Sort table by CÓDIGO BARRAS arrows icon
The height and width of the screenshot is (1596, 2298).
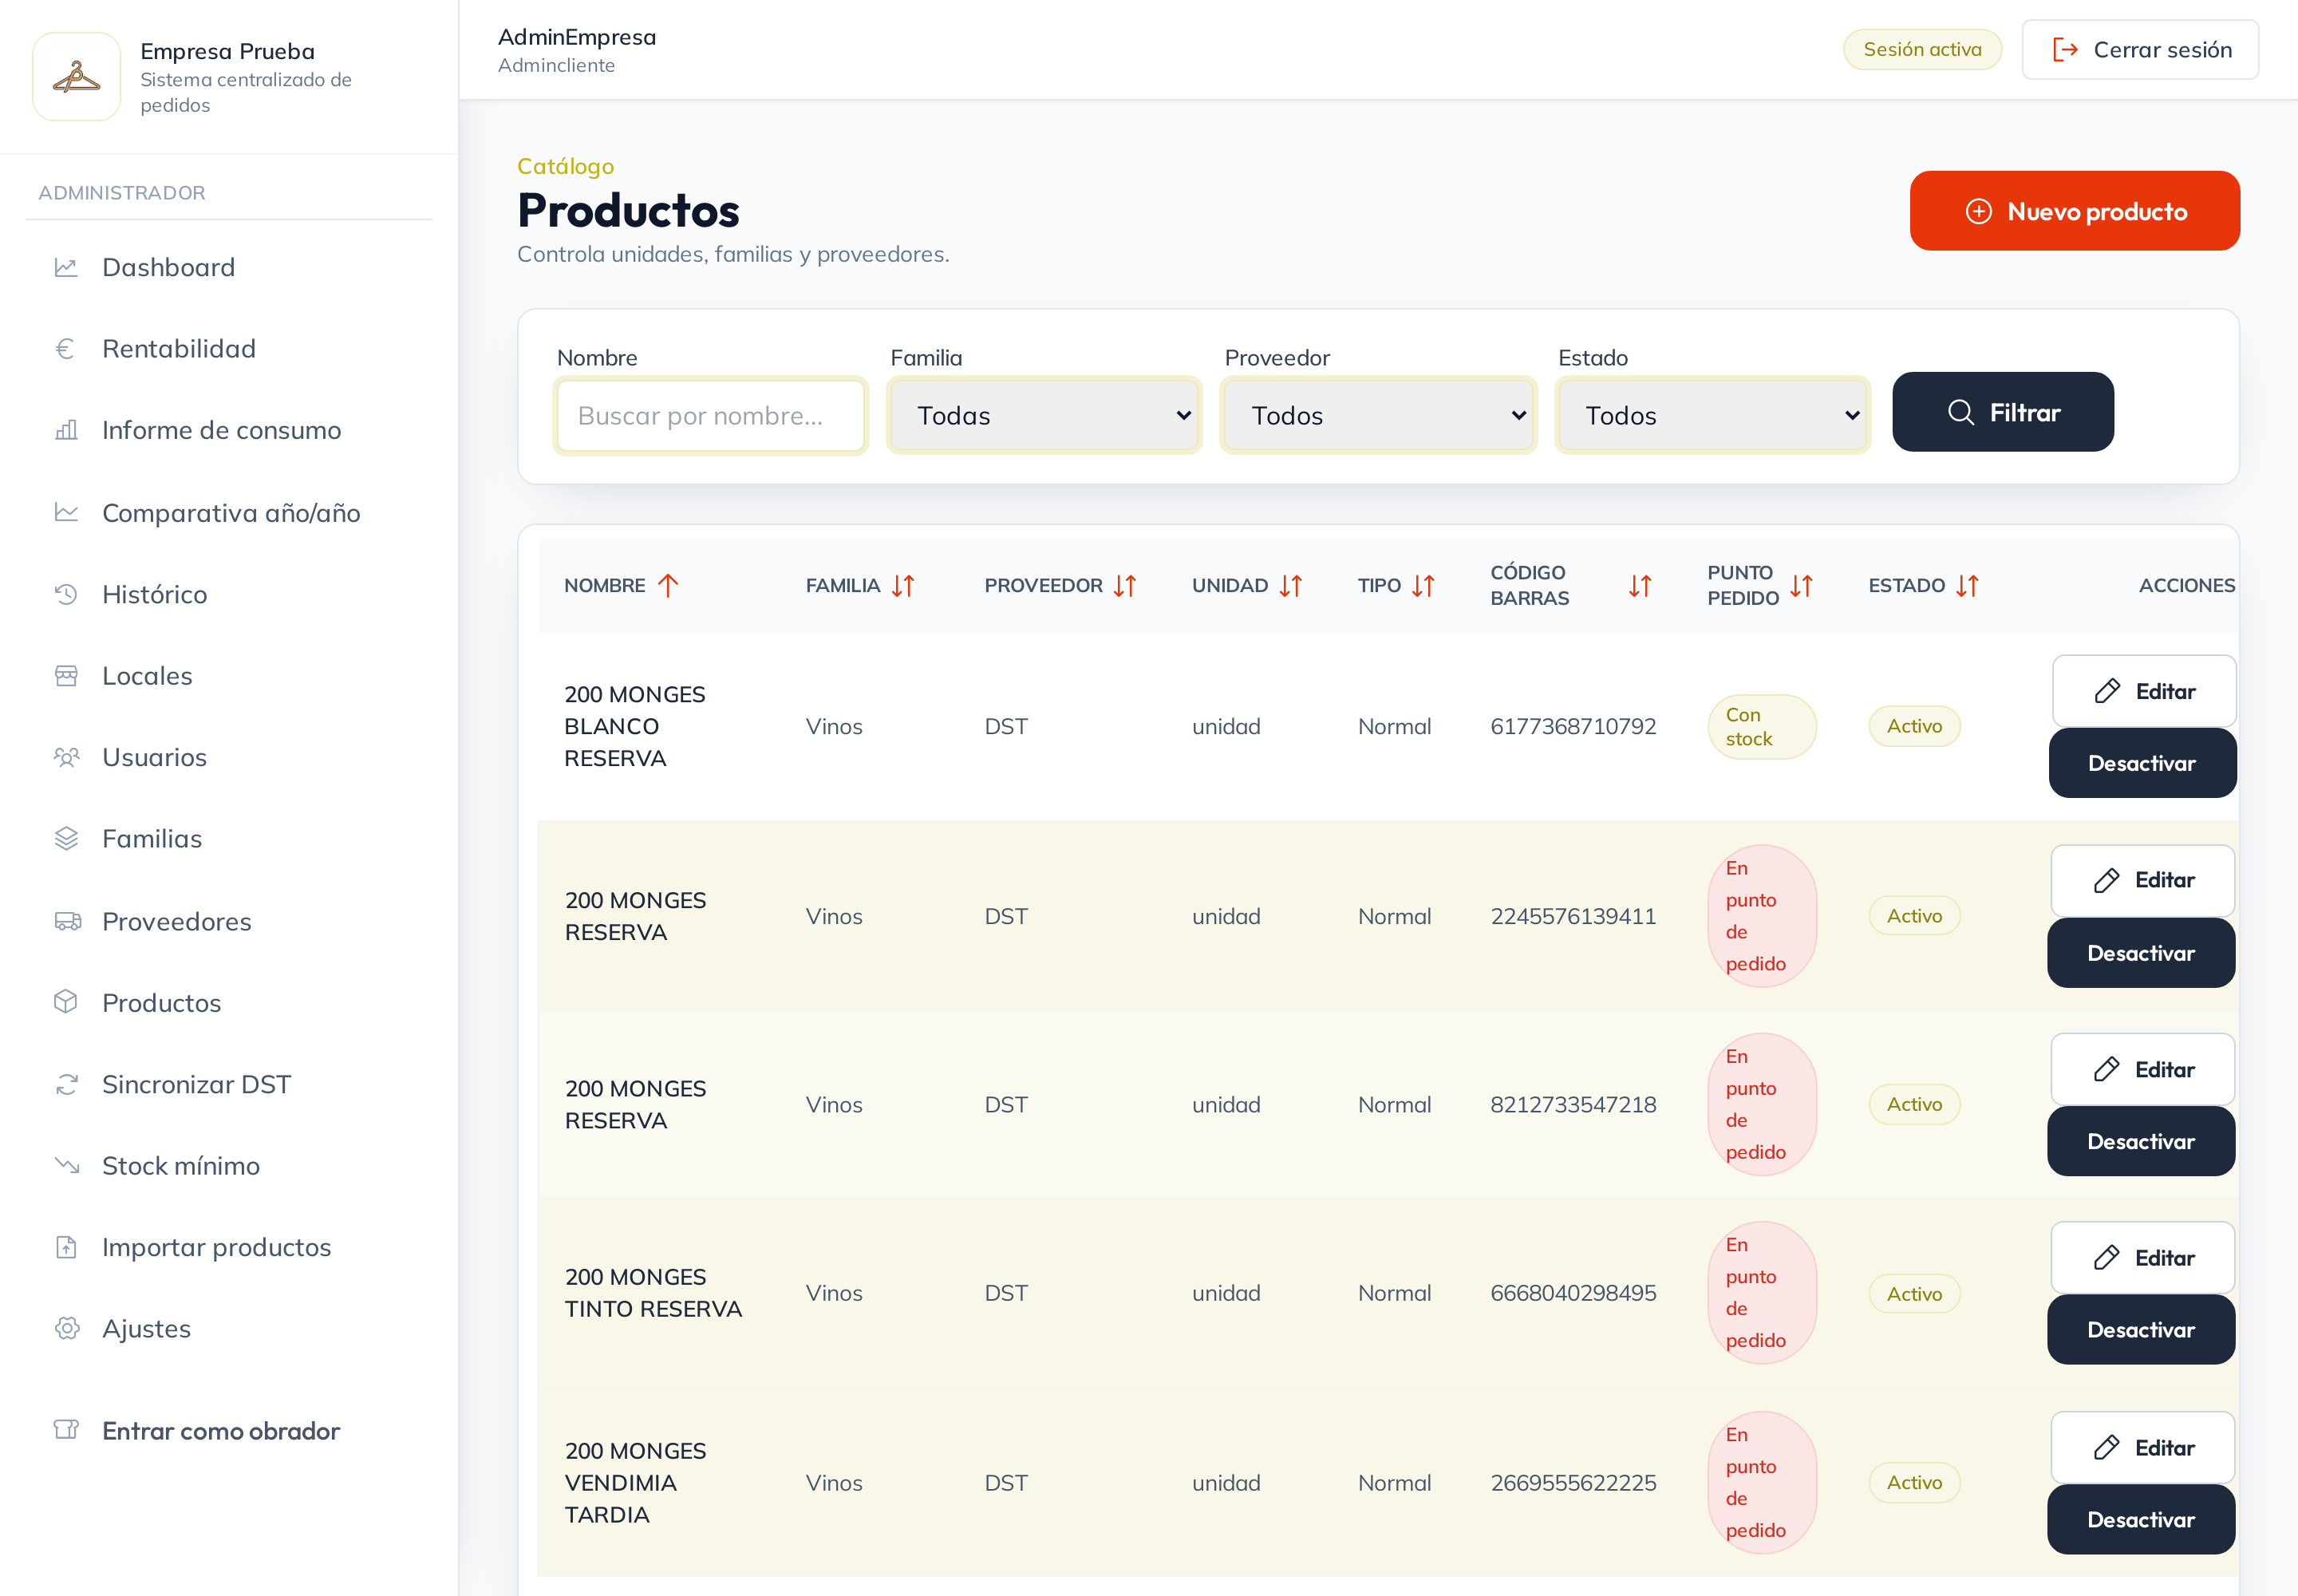coord(1640,585)
